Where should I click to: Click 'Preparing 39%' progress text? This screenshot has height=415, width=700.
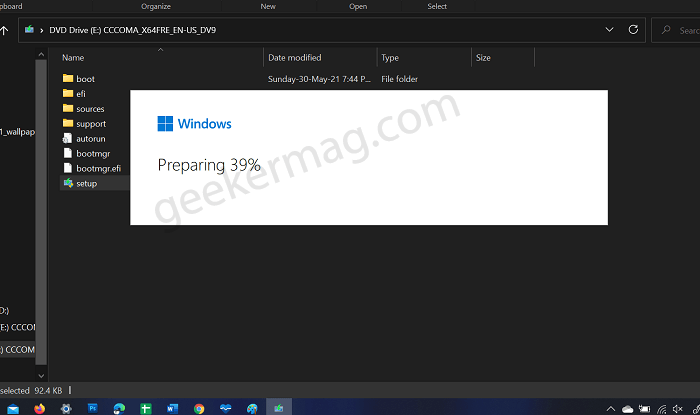[209, 165]
